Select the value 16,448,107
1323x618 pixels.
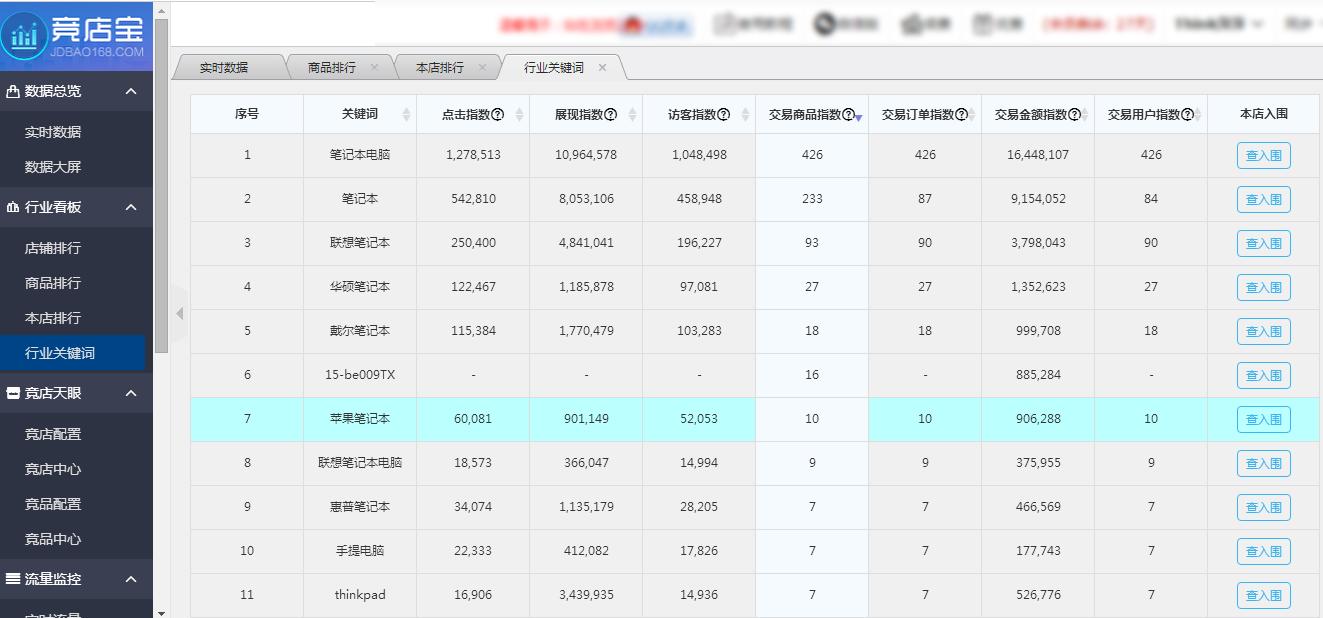1038,155
